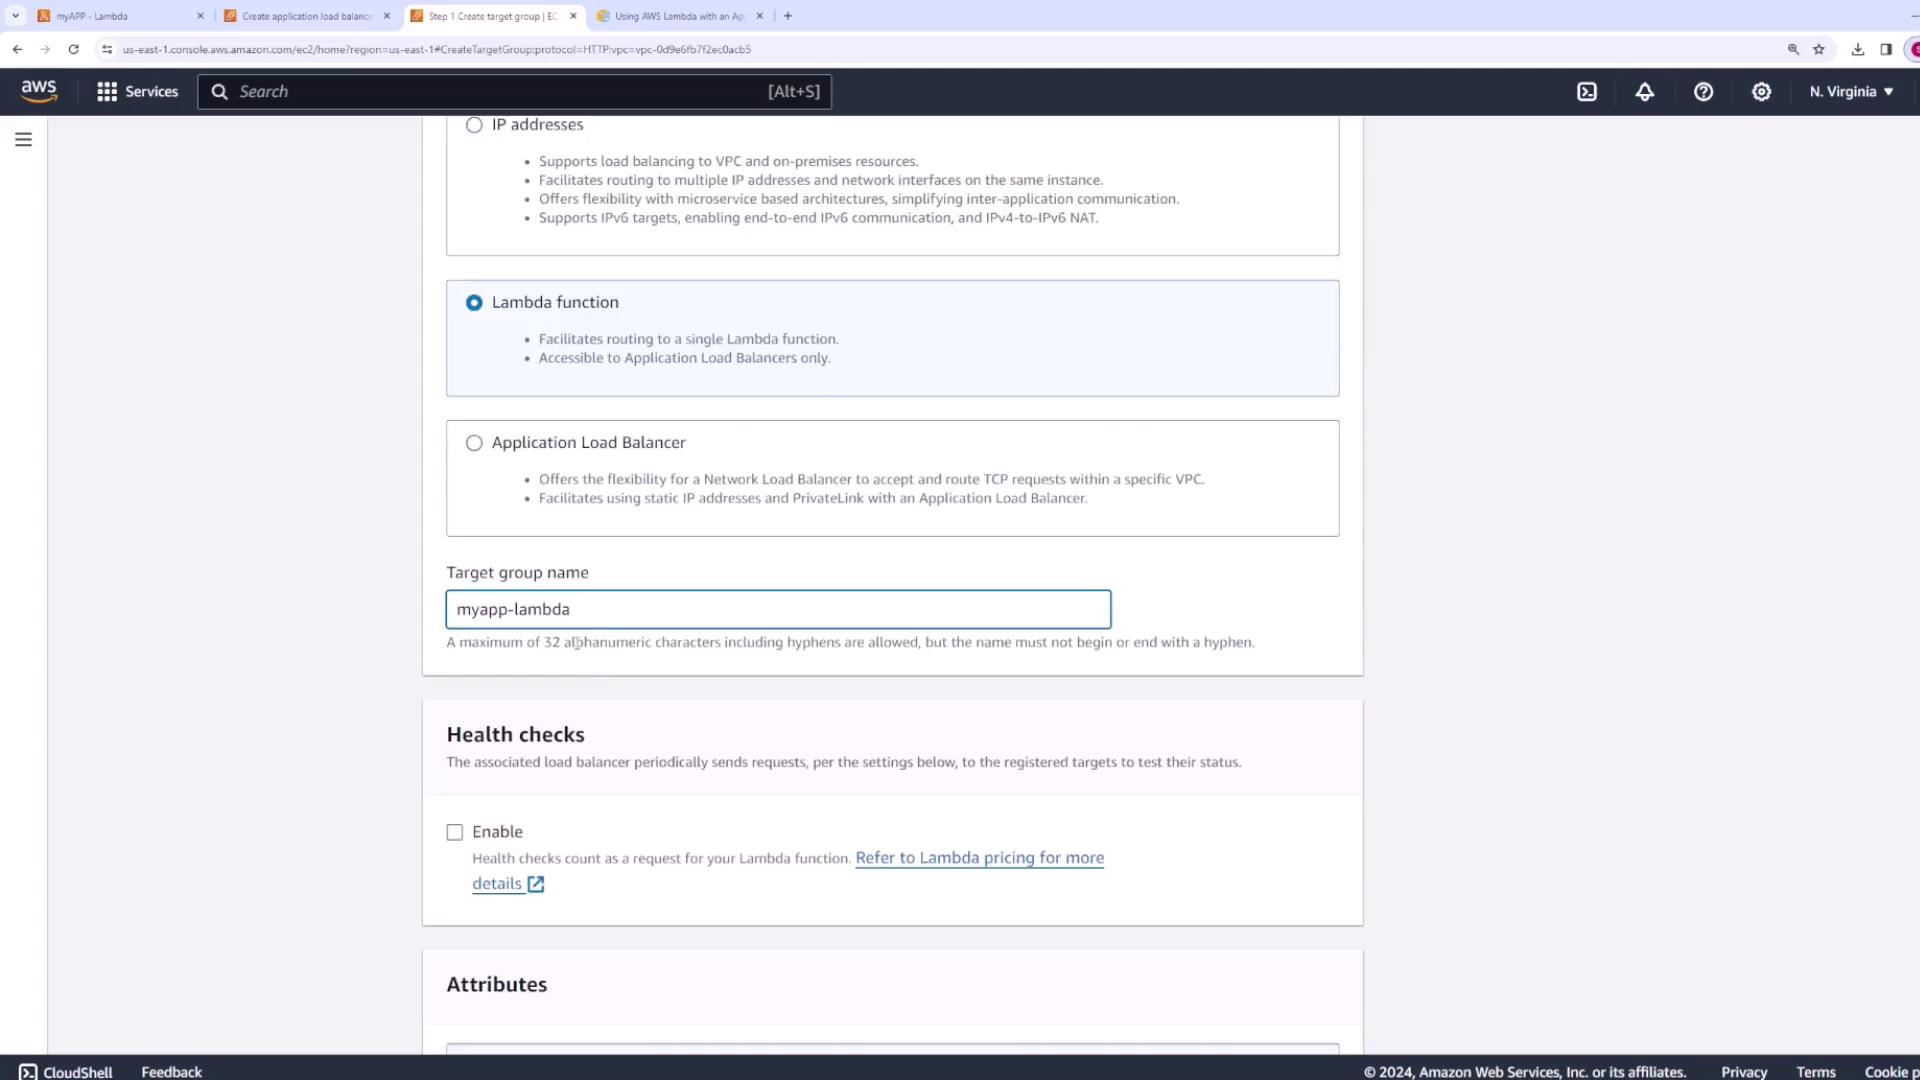
Task: Click the Target group name input field
Action: pos(778,609)
